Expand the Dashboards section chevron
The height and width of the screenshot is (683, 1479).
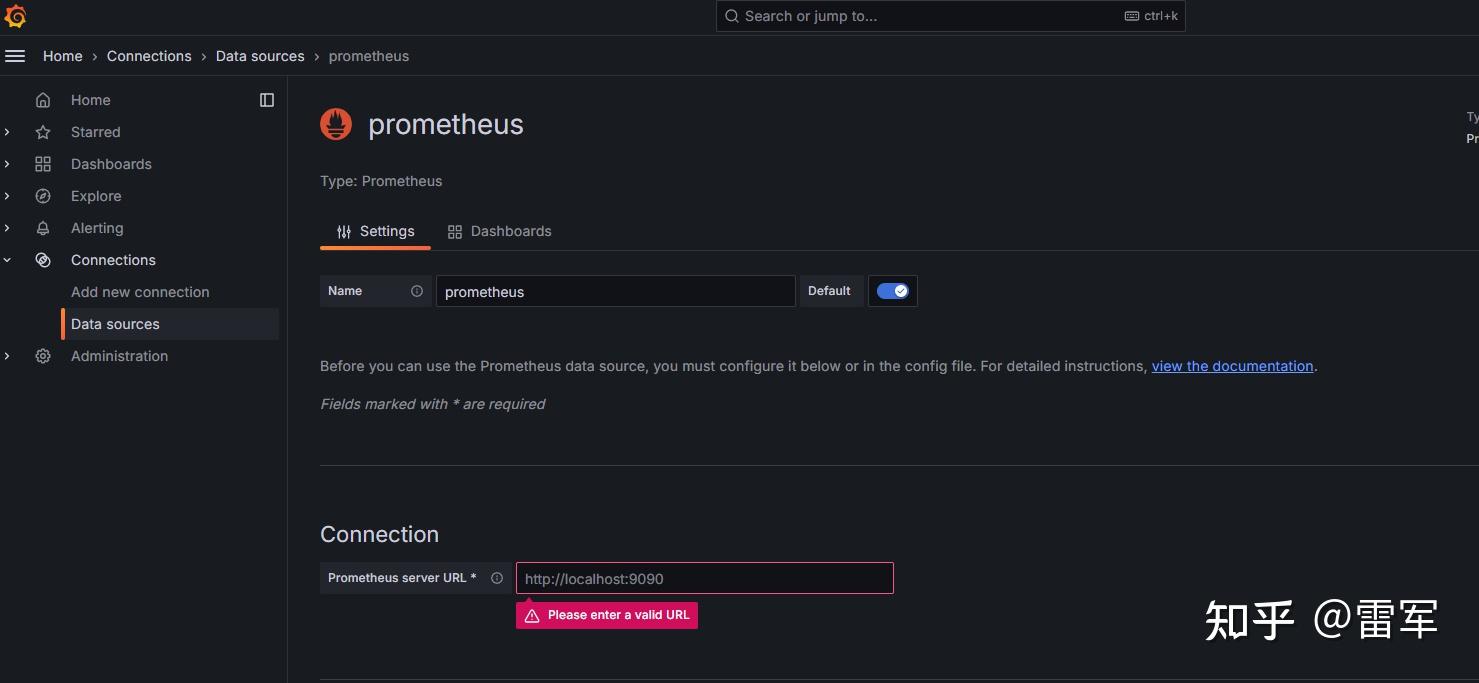tap(8, 164)
